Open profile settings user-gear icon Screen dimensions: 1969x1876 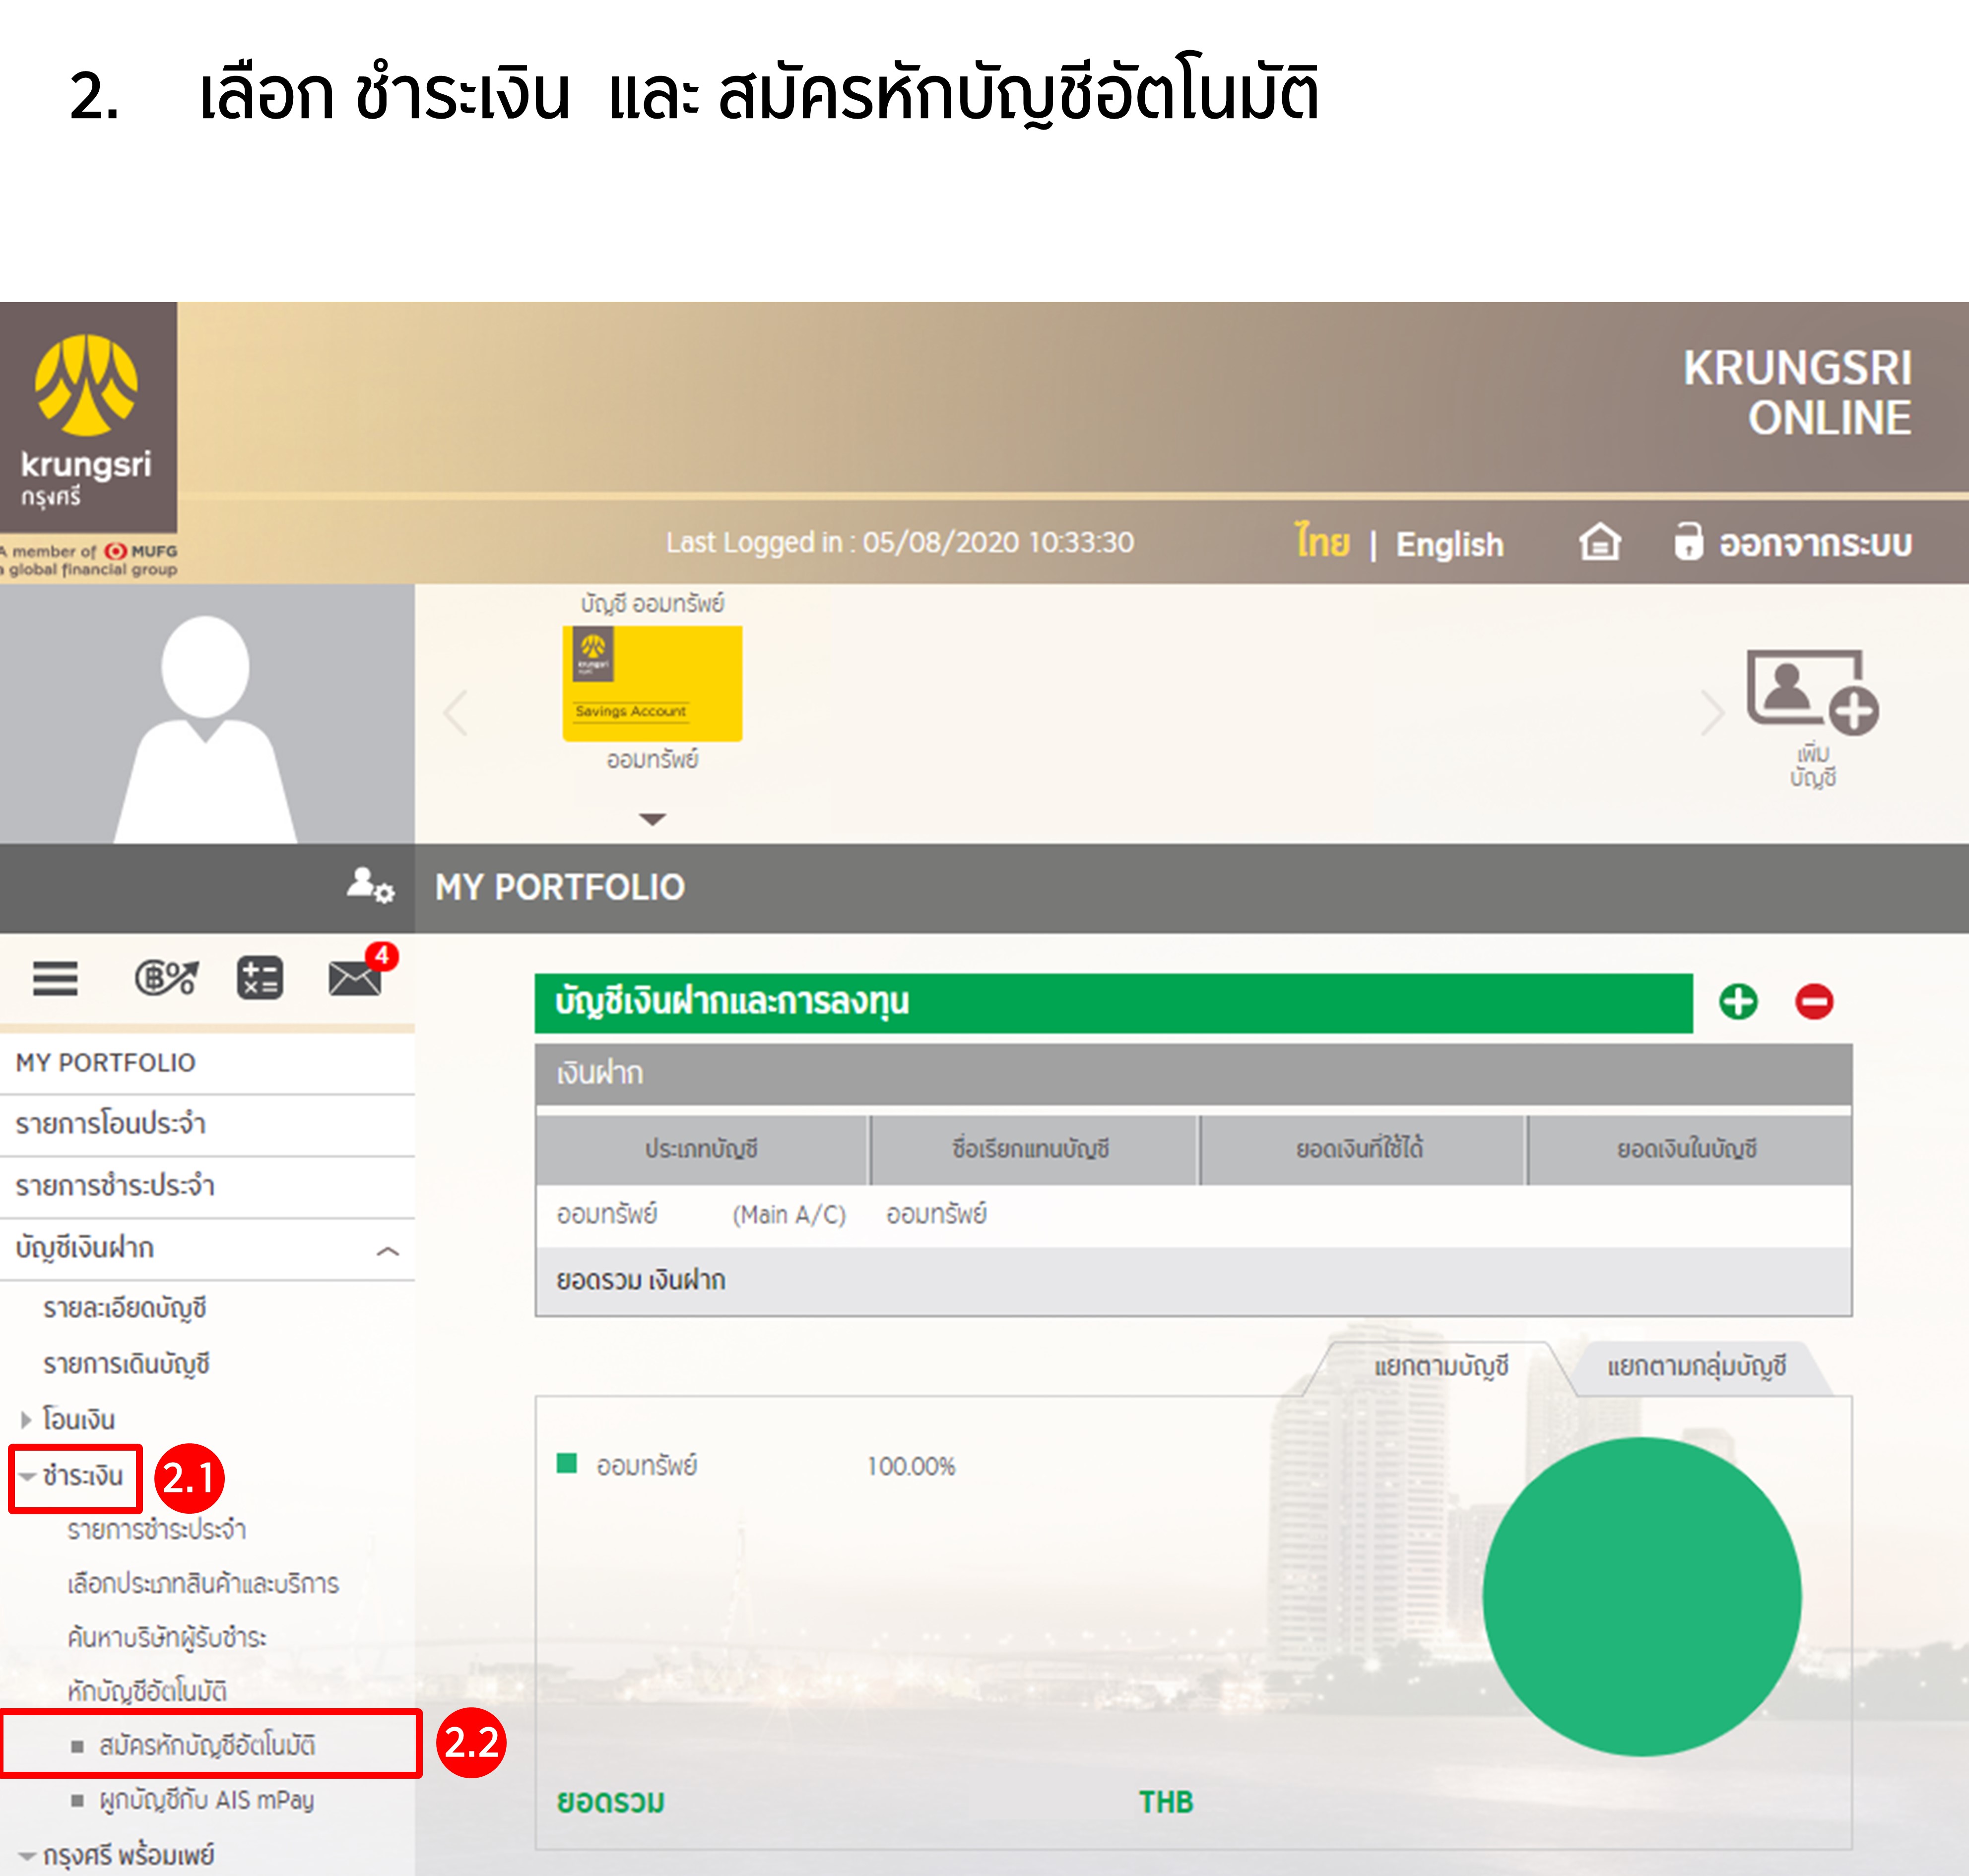(x=370, y=886)
